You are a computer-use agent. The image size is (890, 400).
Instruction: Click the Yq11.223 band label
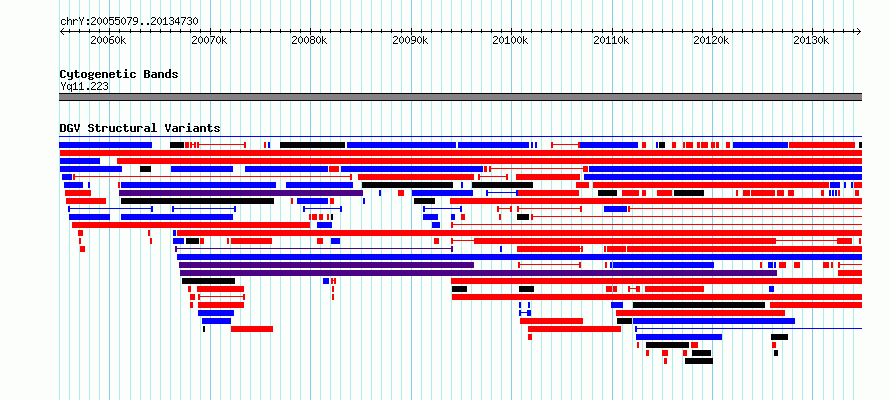tap(84, 86)
